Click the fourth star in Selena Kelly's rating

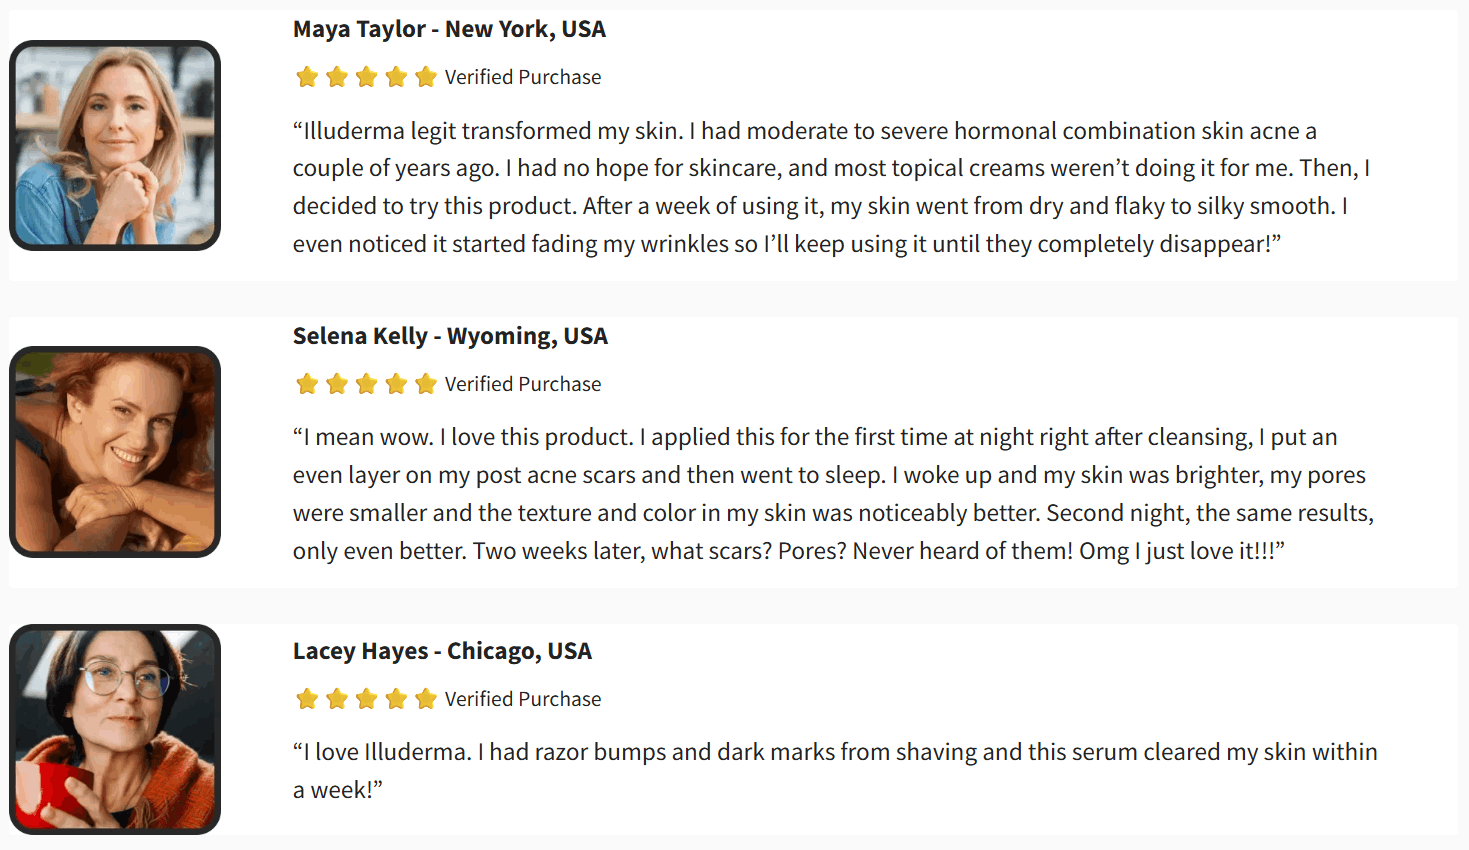click(396, 384)
